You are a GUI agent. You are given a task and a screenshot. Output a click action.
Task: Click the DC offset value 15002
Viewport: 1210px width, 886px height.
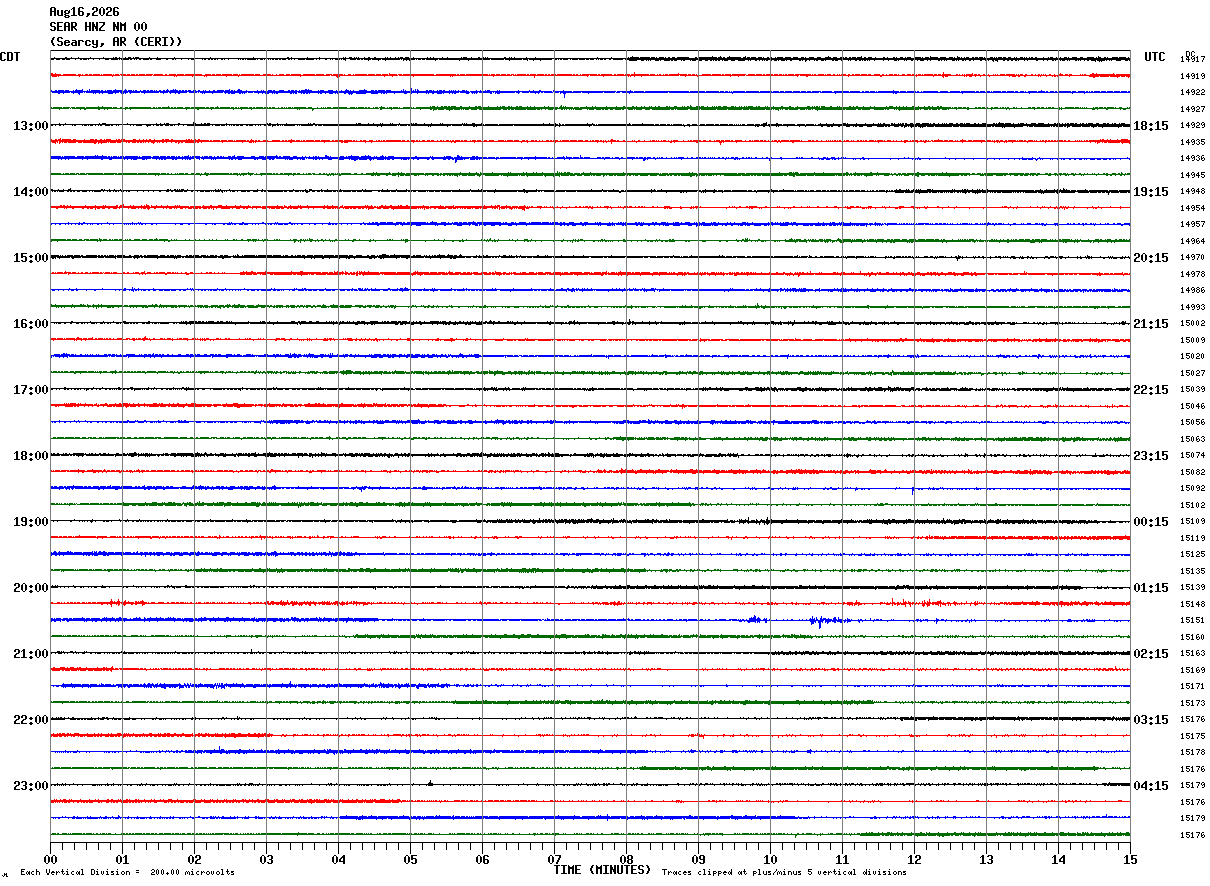click(x=1192, y=324)
